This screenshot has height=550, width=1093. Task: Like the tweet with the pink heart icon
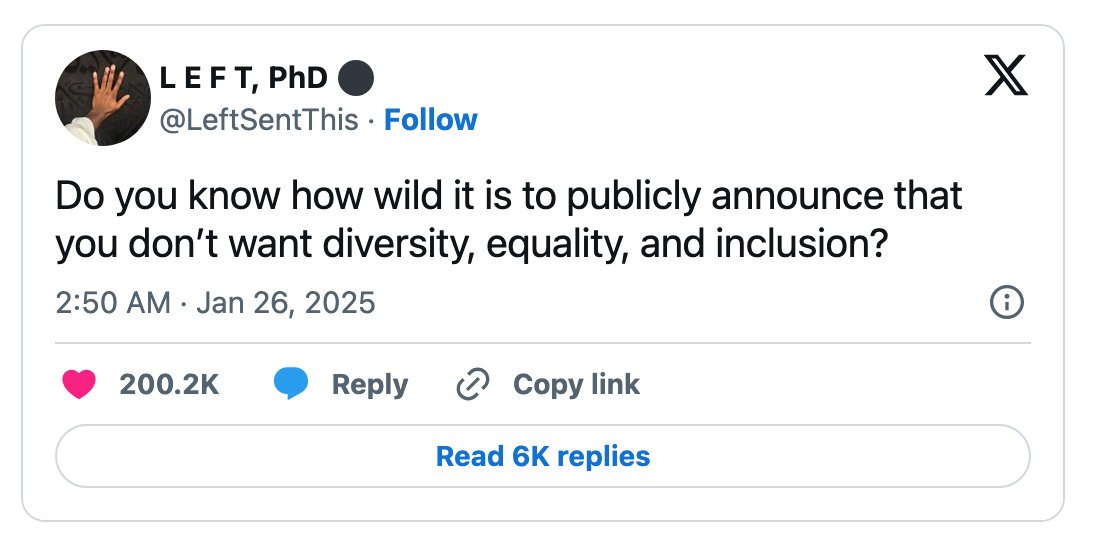point(79,385)
